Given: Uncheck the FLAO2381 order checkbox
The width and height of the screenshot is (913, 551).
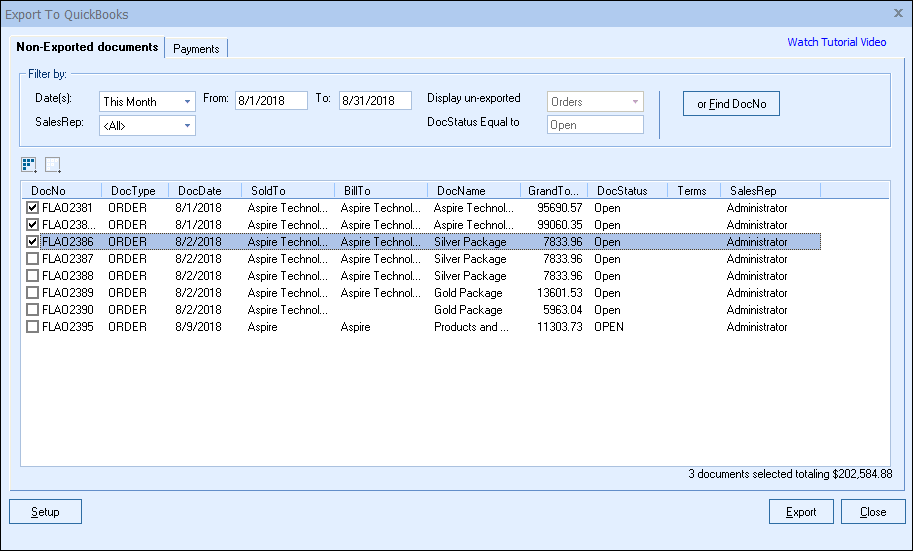Looking at the screenshot, I should (x=33, y=208).
